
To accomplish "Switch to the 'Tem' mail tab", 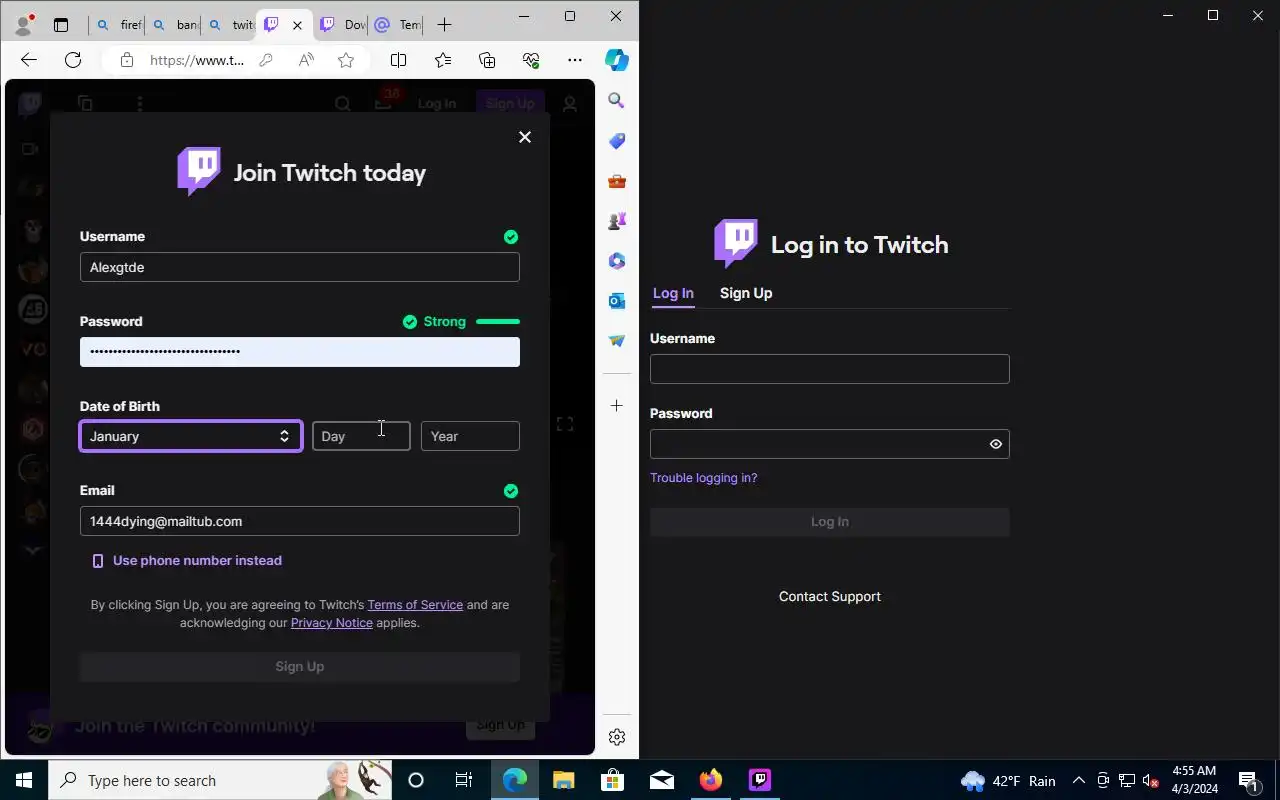I will [397, 25].
